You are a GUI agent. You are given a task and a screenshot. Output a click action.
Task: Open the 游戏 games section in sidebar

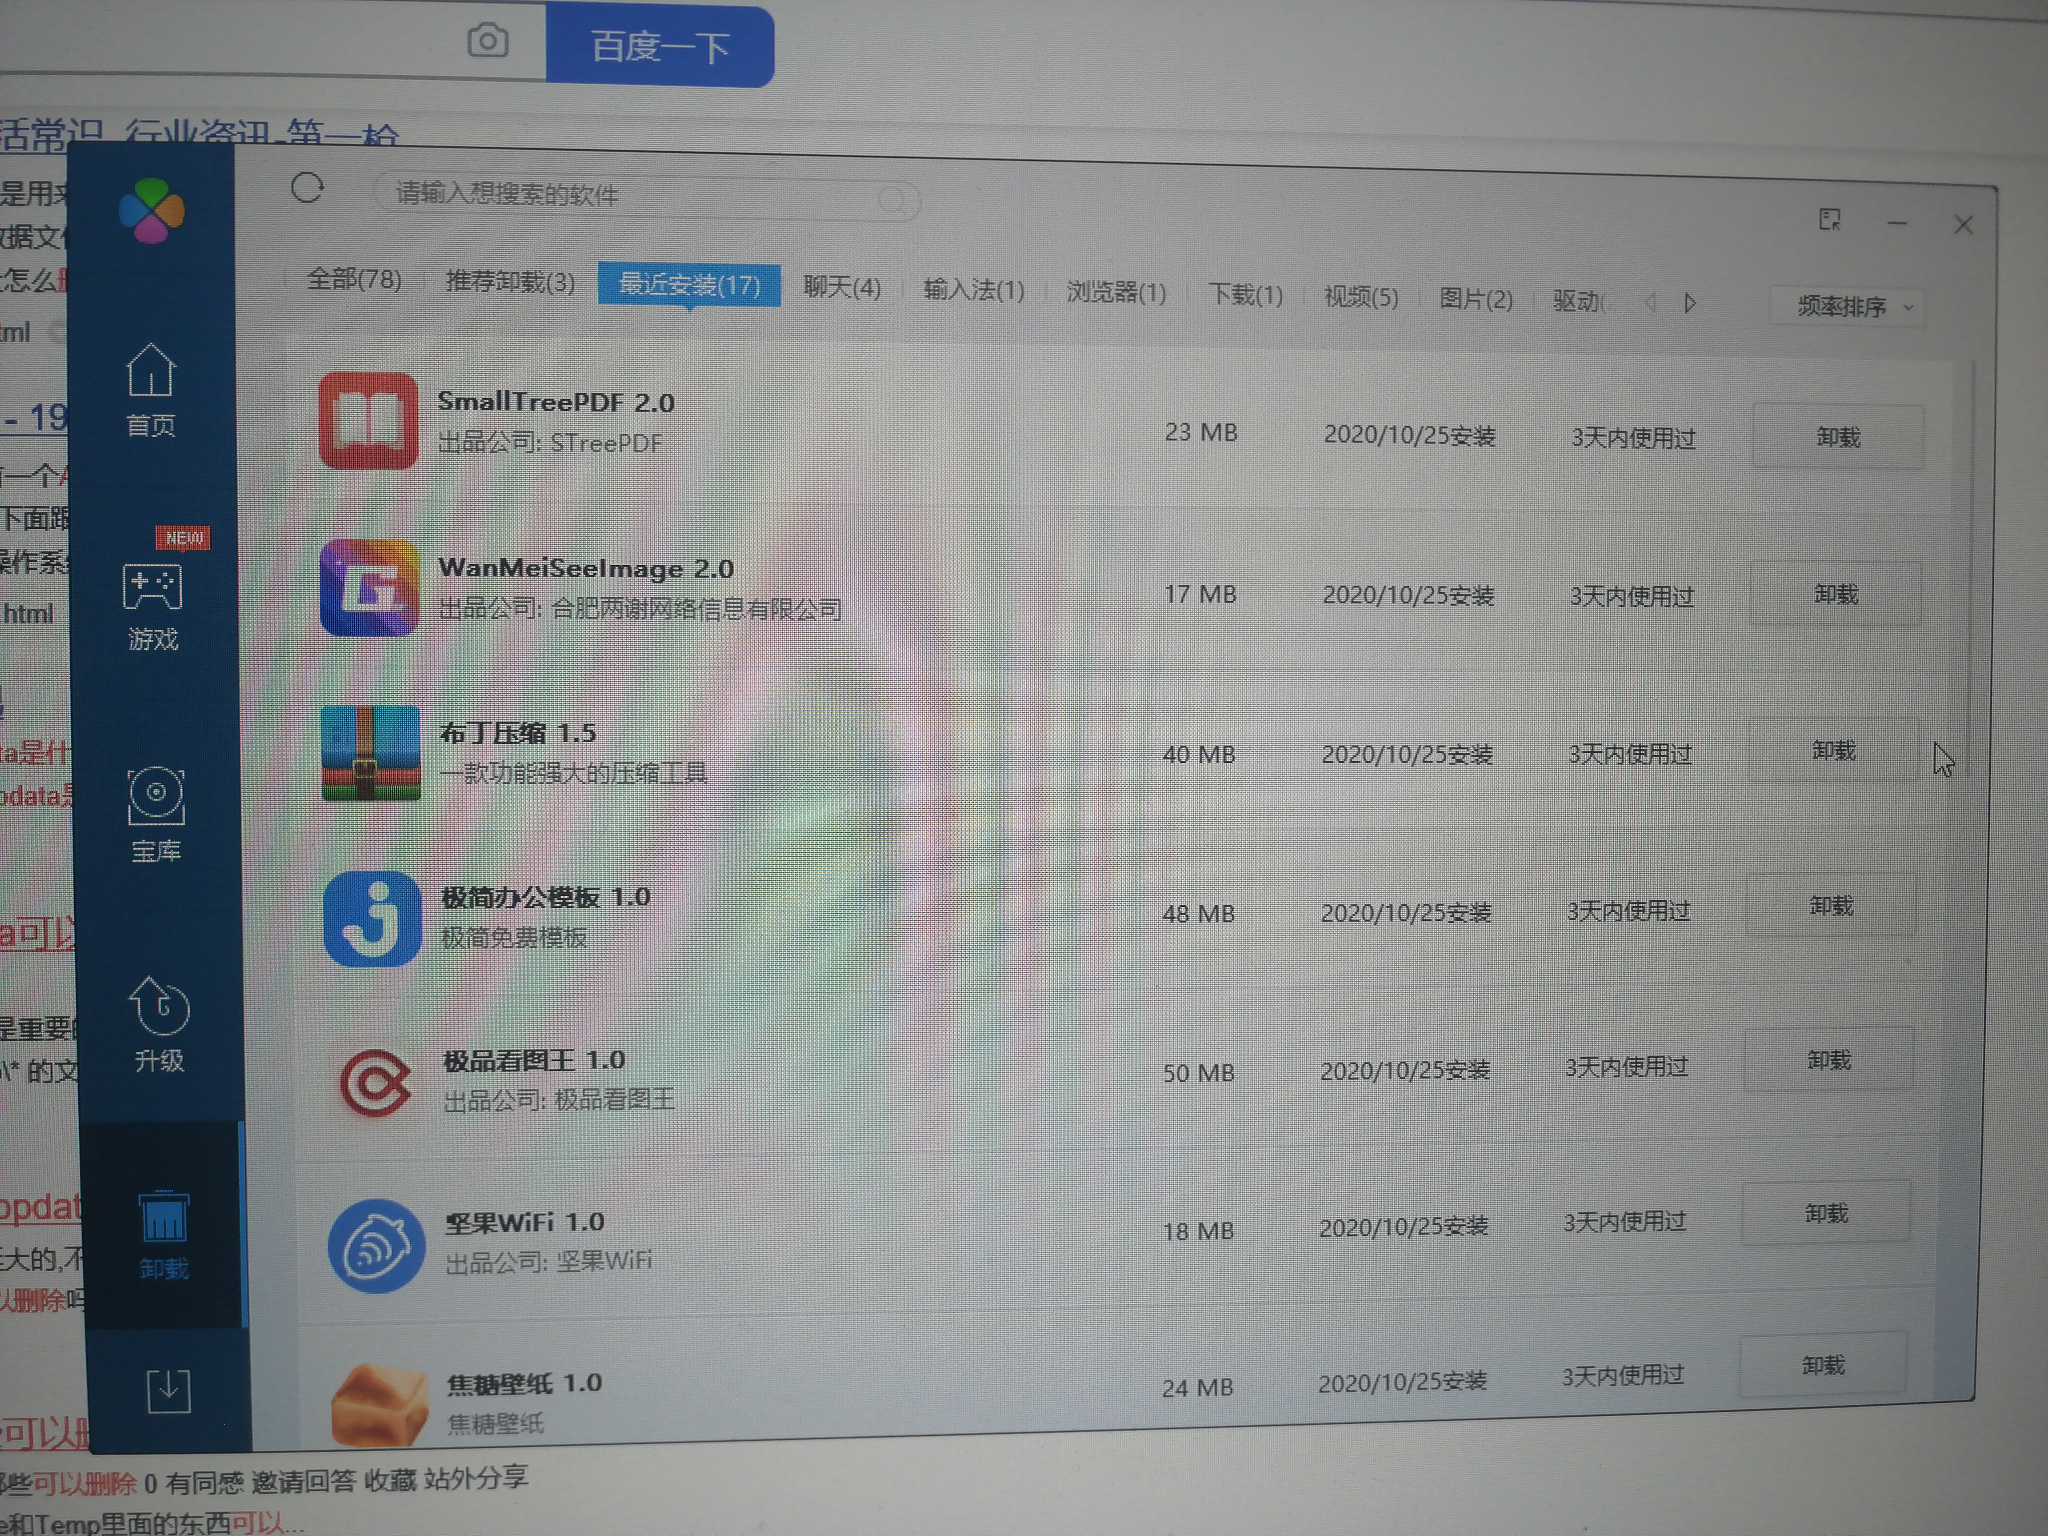[x=153, y=606]
